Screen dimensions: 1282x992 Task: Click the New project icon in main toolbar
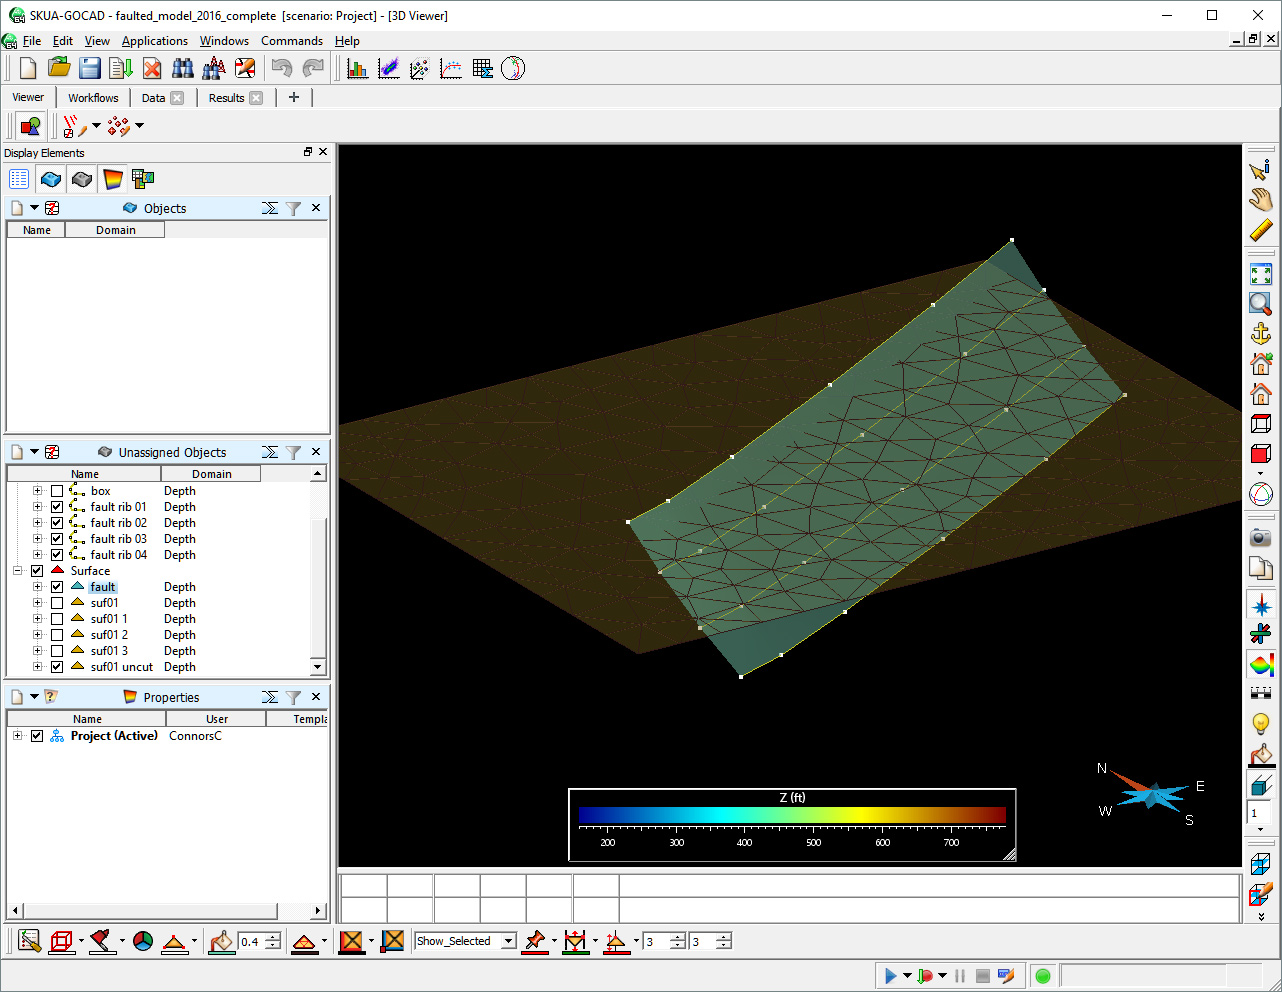click(28, 68)
